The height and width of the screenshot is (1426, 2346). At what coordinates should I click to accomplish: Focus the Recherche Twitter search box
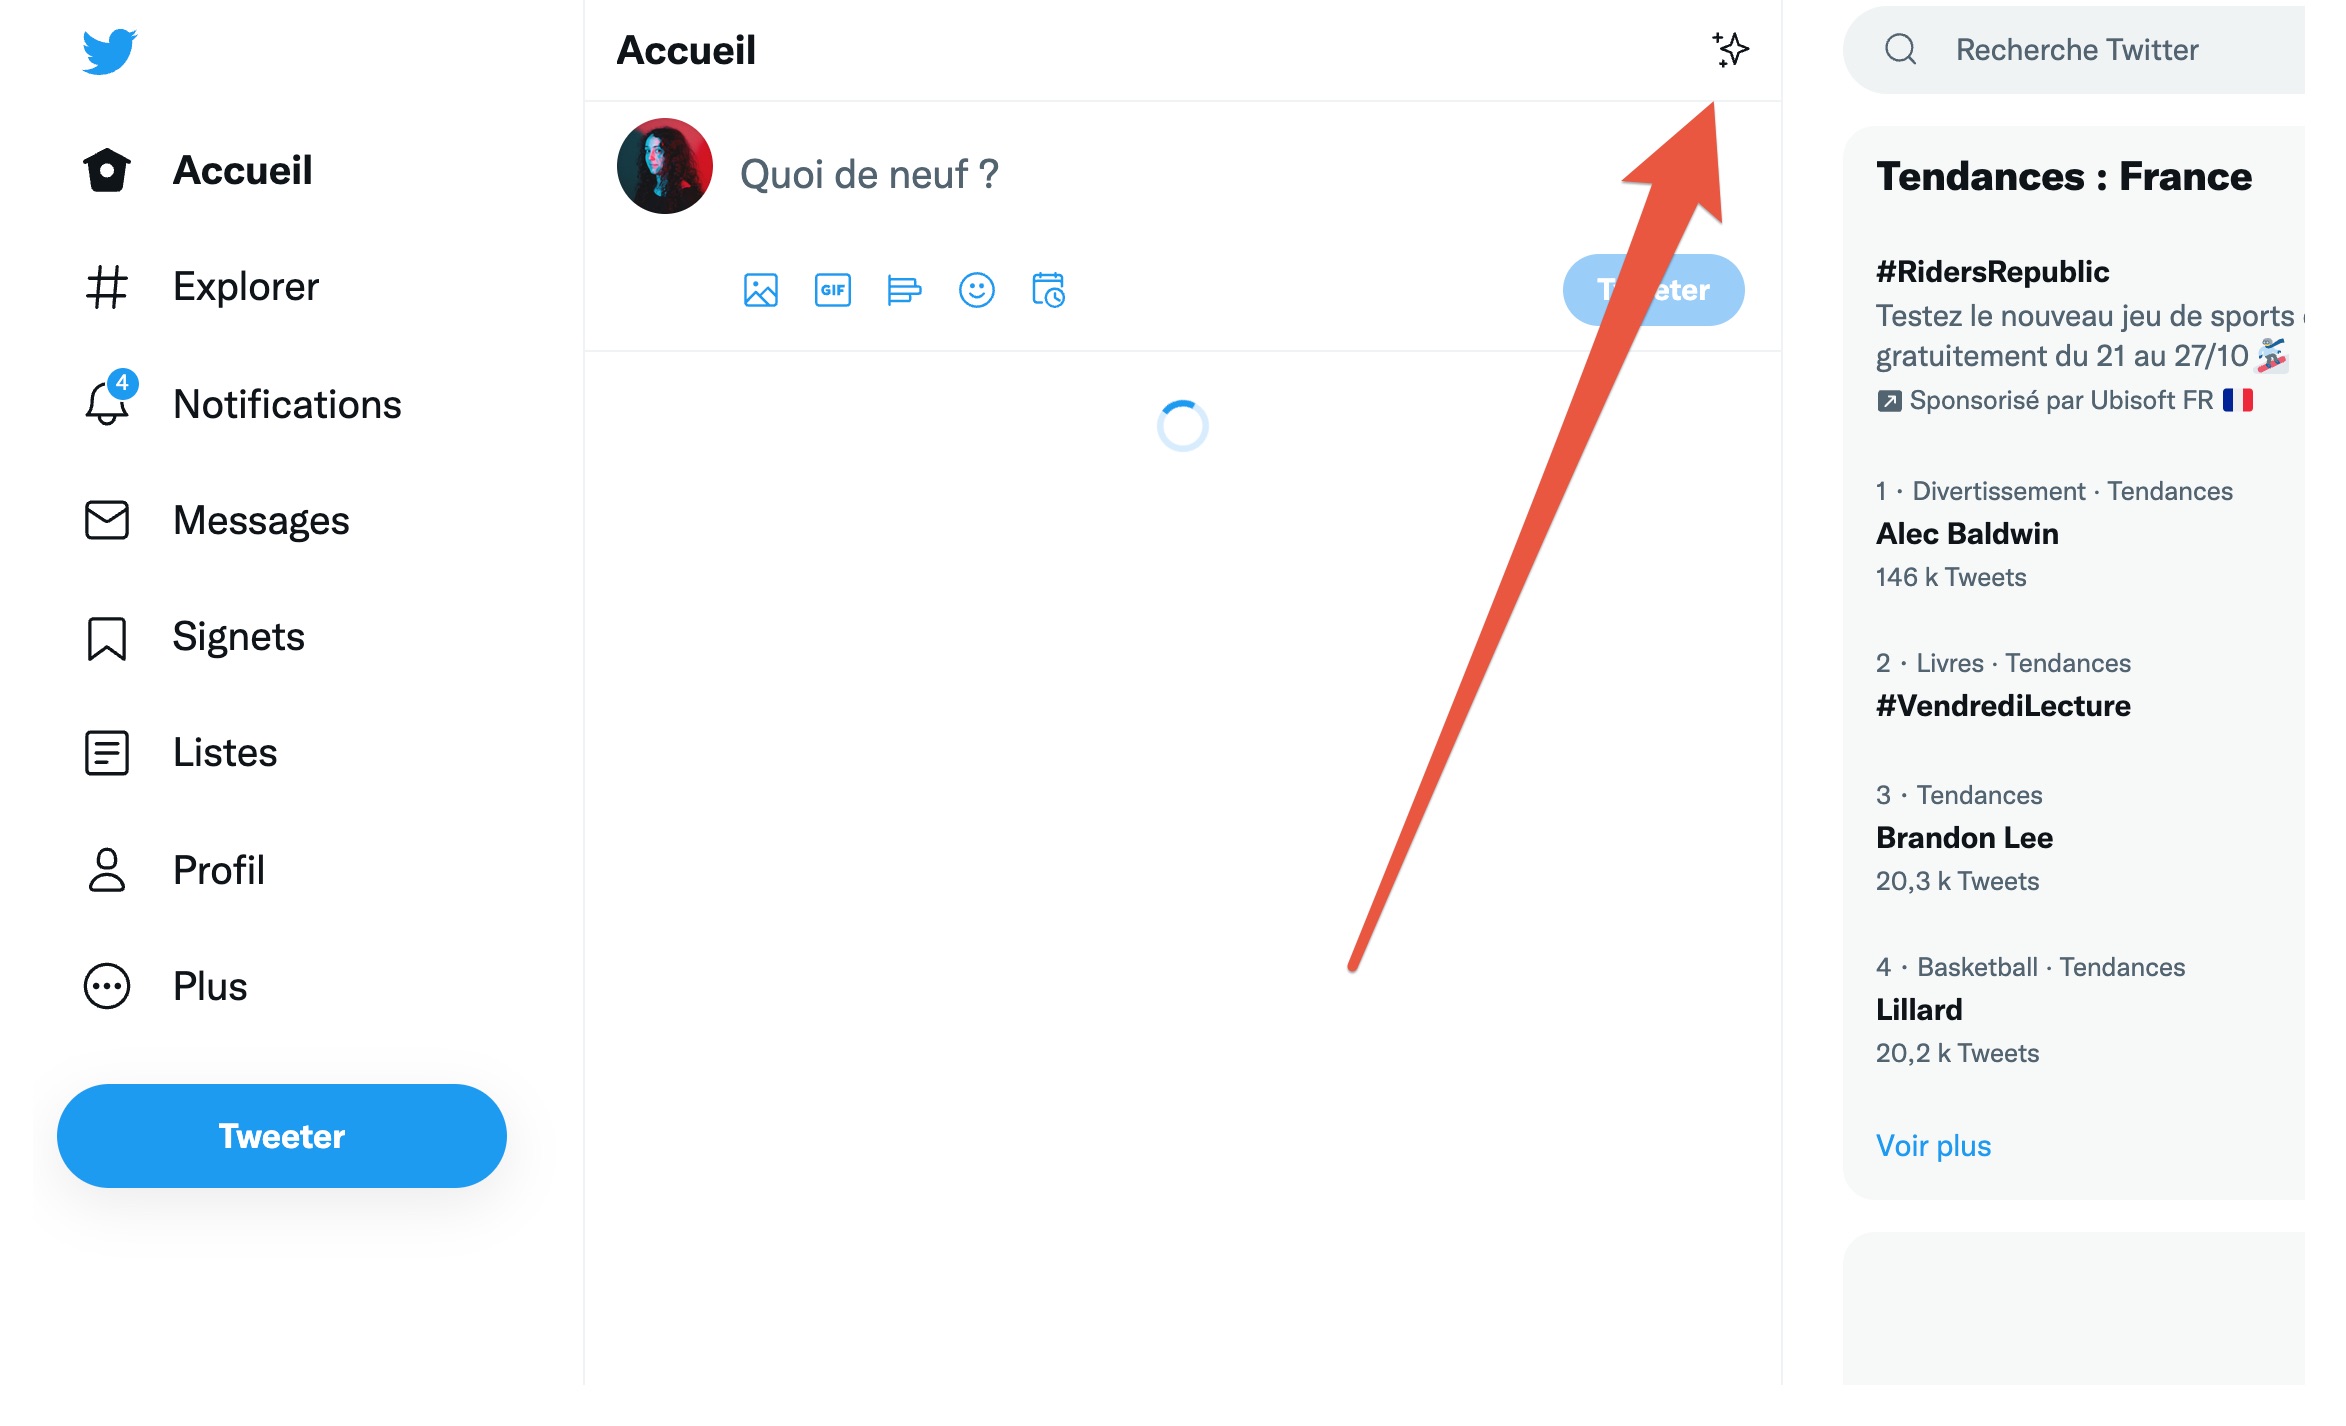click(x=2076, y=49)
